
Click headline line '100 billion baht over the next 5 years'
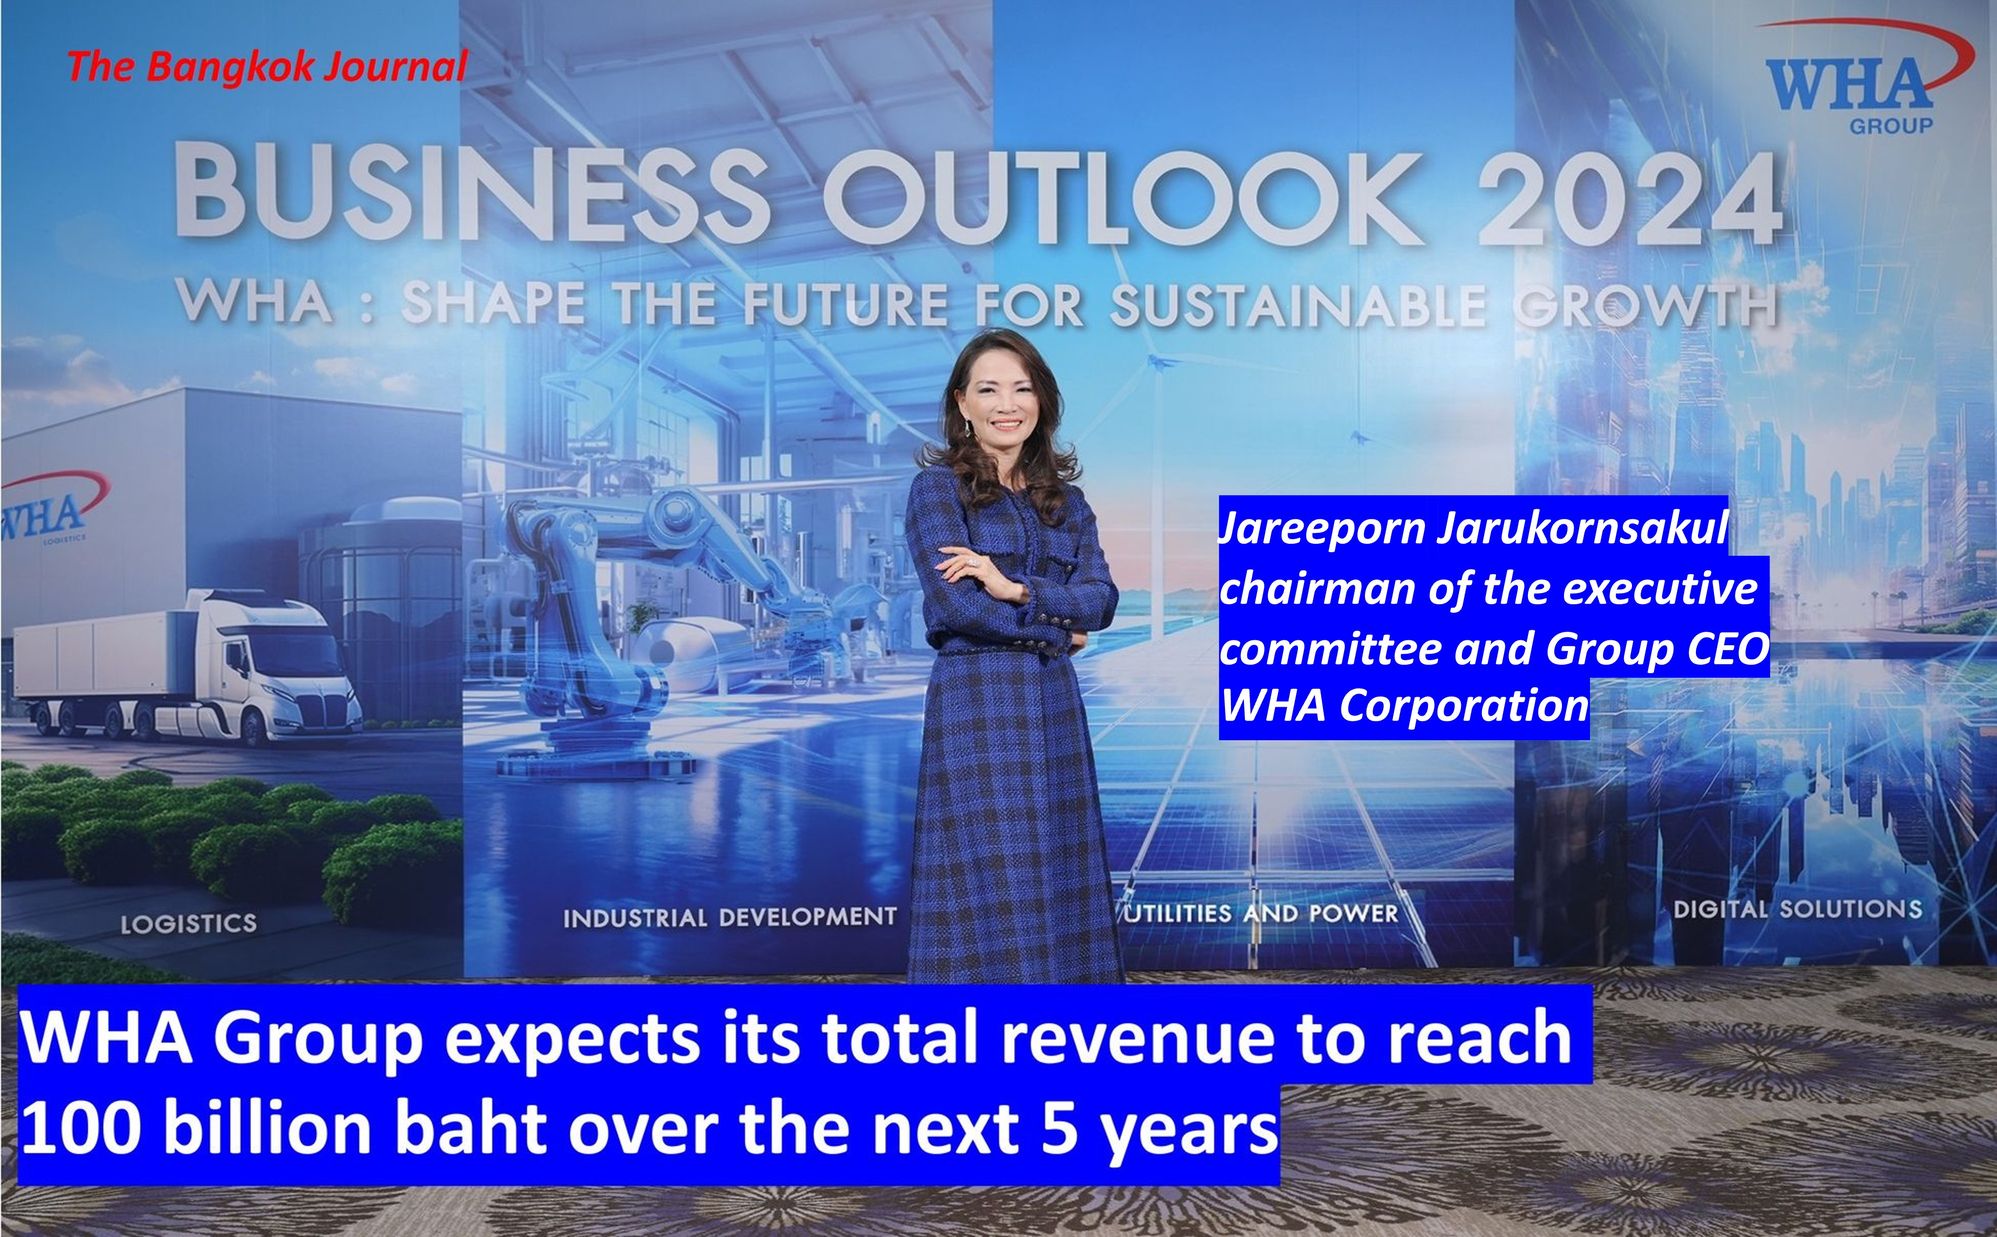[x=650, y=1129]
